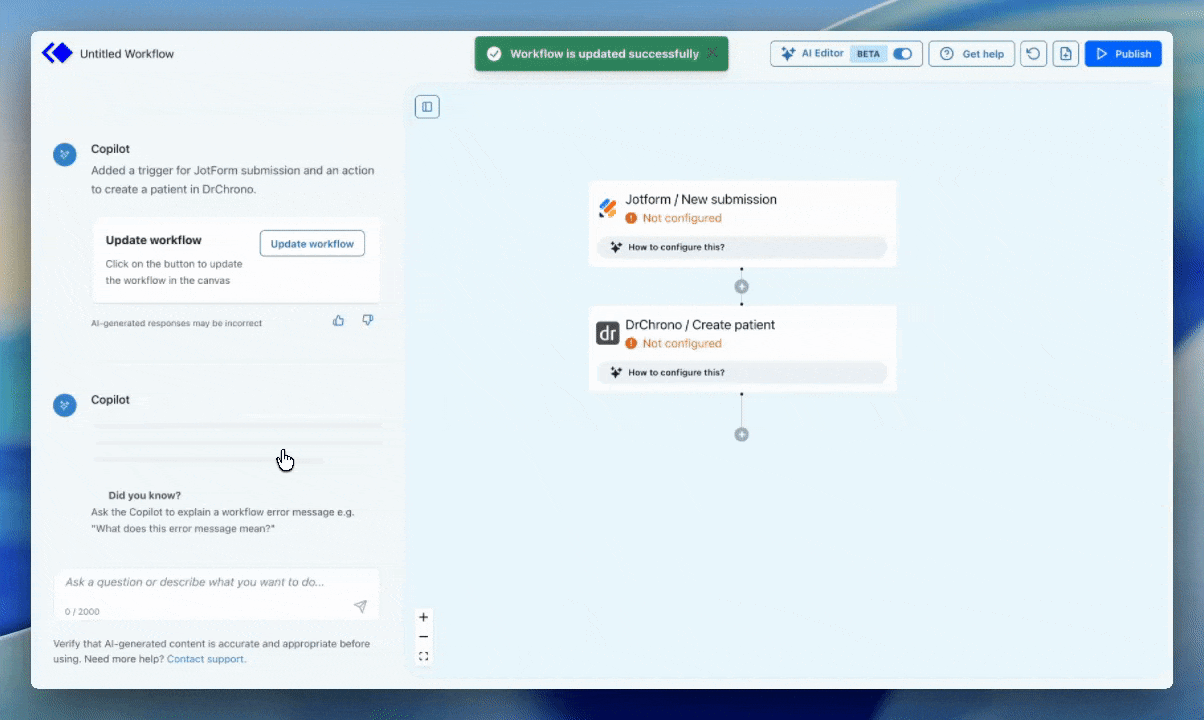Zoom in on the canvas

point(424,617)
